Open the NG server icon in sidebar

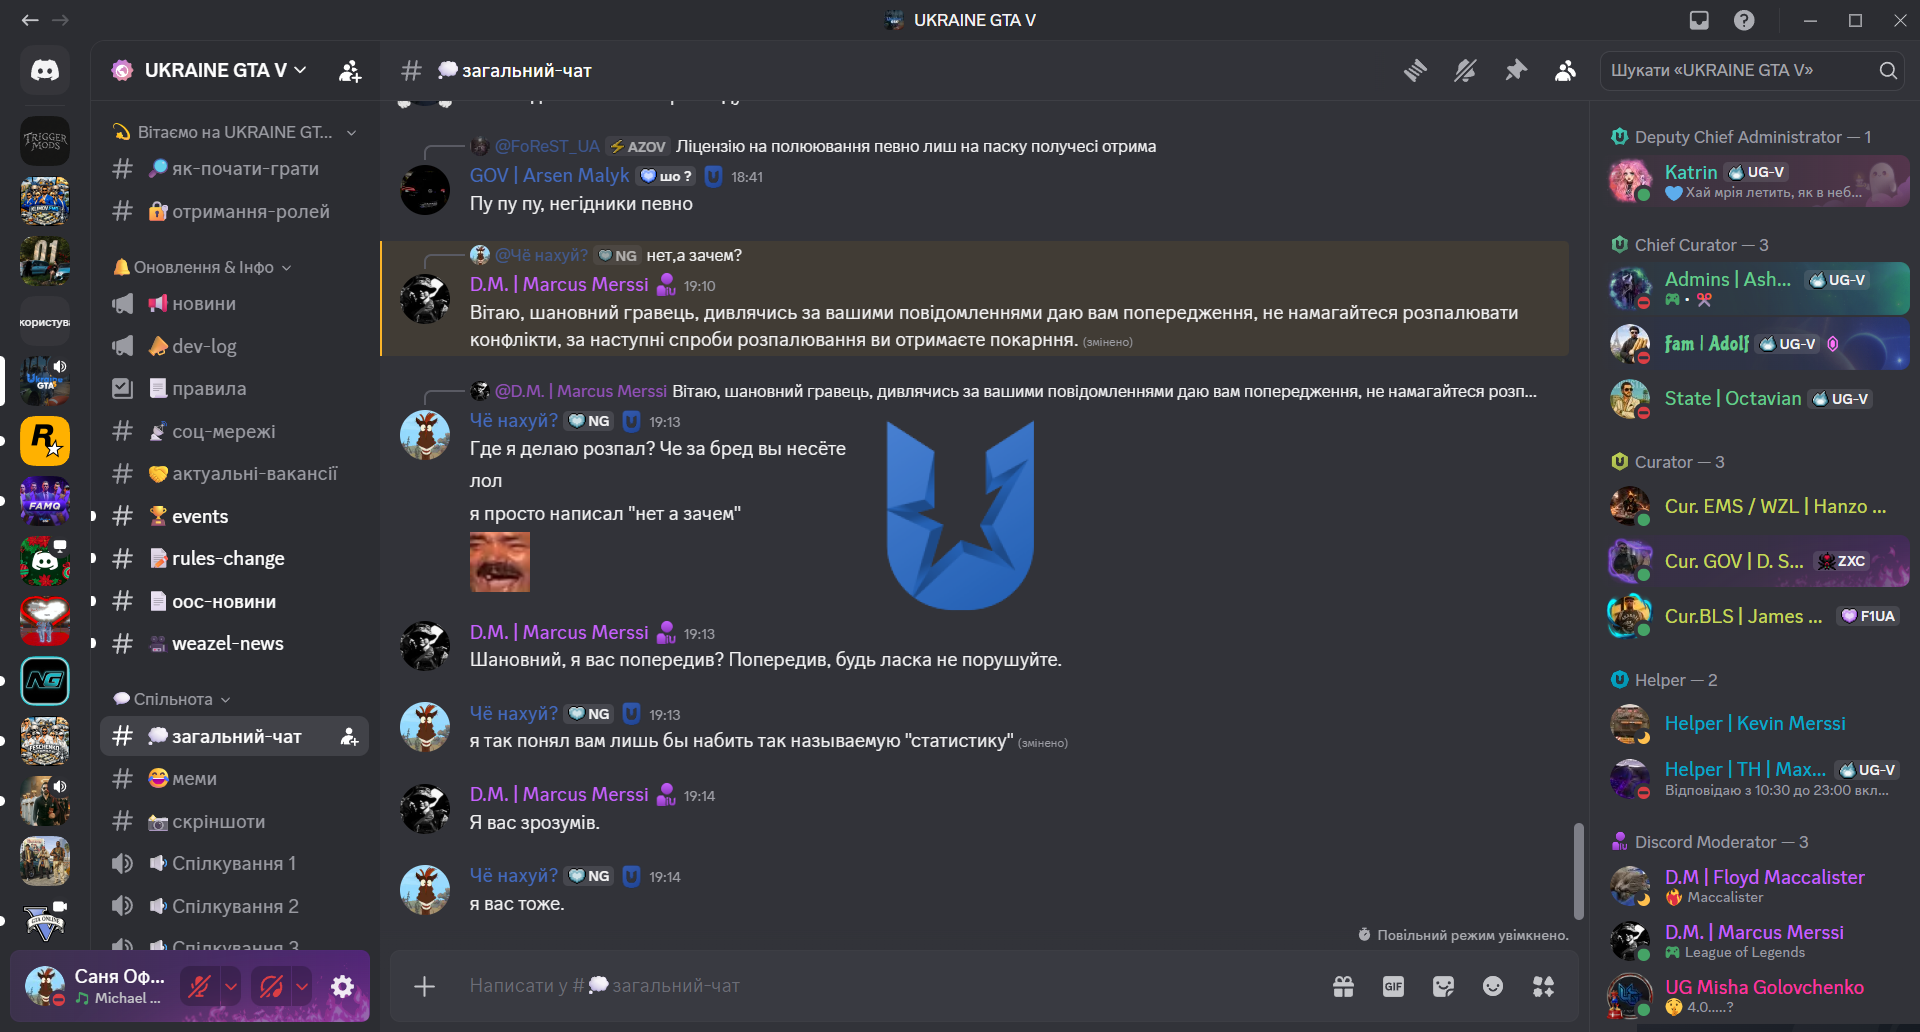pos(45,681)
